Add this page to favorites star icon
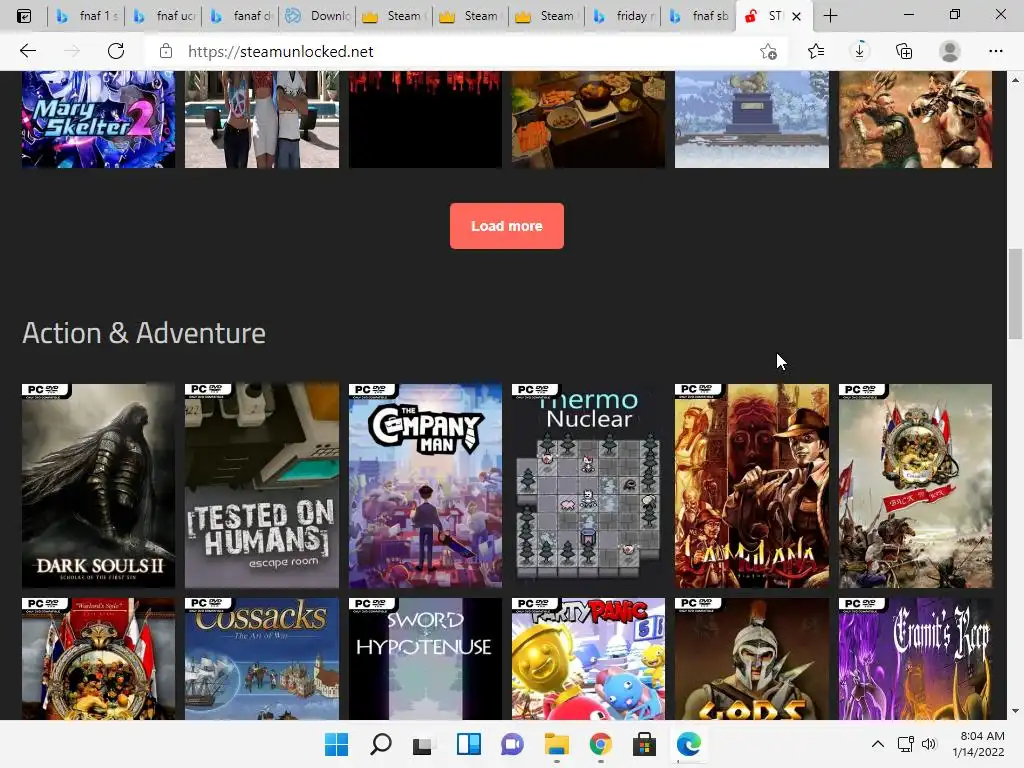 click(x=769, y=52)
